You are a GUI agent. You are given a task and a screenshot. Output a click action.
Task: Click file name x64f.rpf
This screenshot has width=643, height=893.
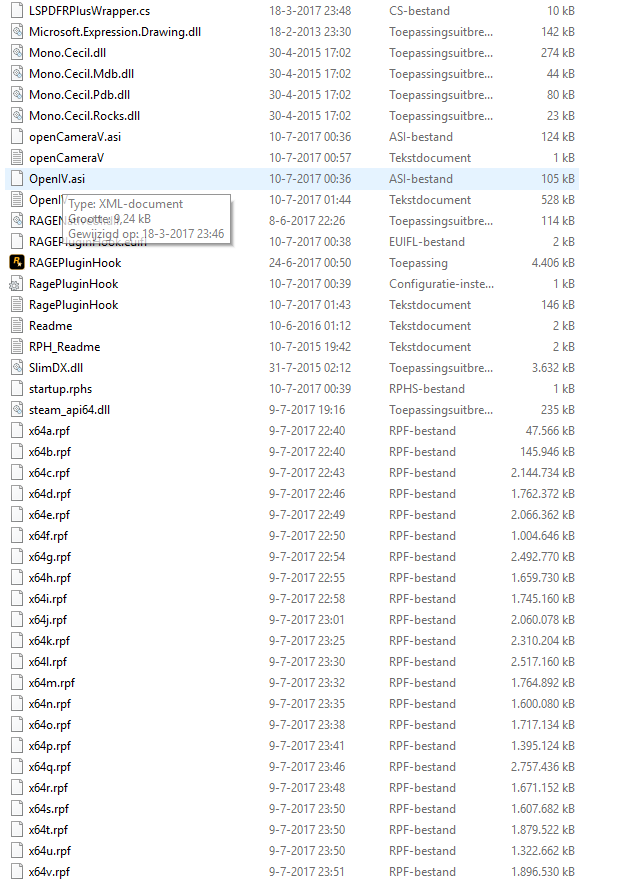(48, 536)
